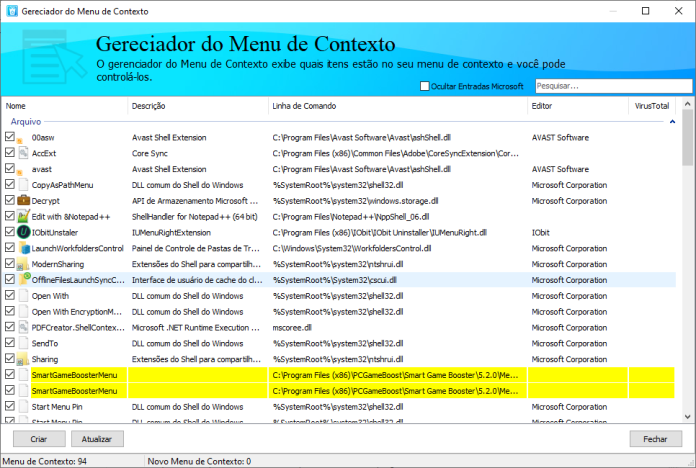Click the Fechar button

pyautogui.click(x=656, y=439)
